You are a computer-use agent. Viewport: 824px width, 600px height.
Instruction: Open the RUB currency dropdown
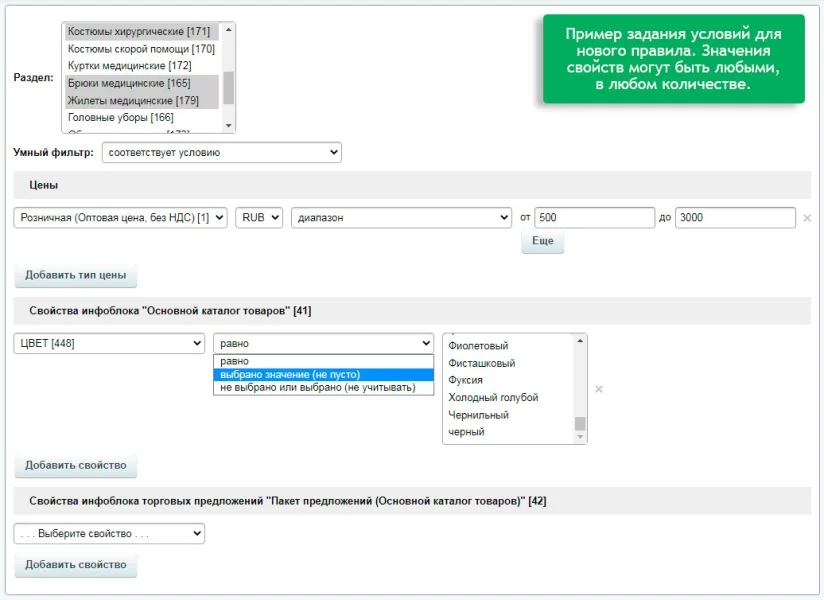(x=259, y=218)
